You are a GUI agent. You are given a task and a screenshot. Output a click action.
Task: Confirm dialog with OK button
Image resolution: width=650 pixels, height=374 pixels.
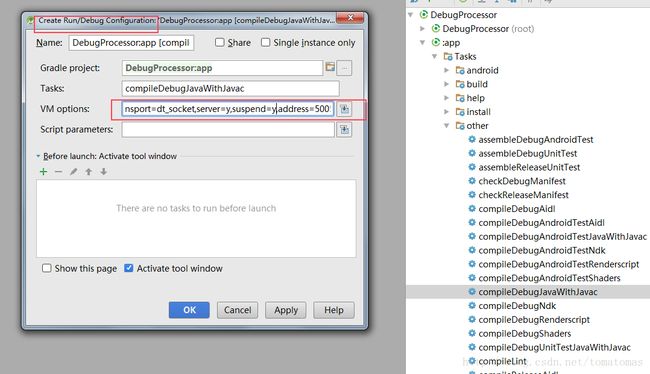[x=189, y=310]
